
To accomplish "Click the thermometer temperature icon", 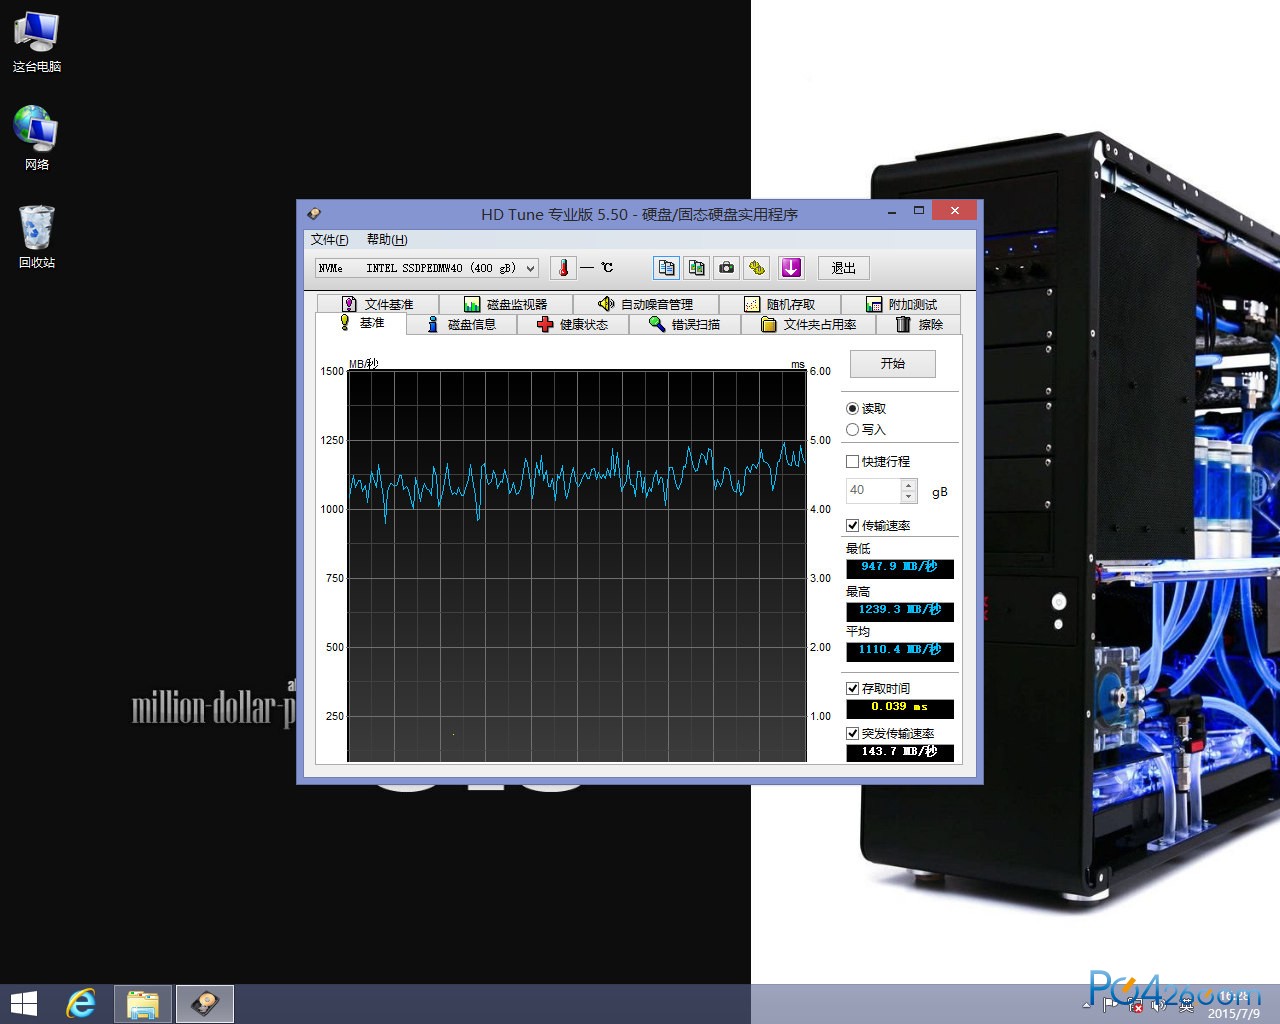I will click(563, 268).
